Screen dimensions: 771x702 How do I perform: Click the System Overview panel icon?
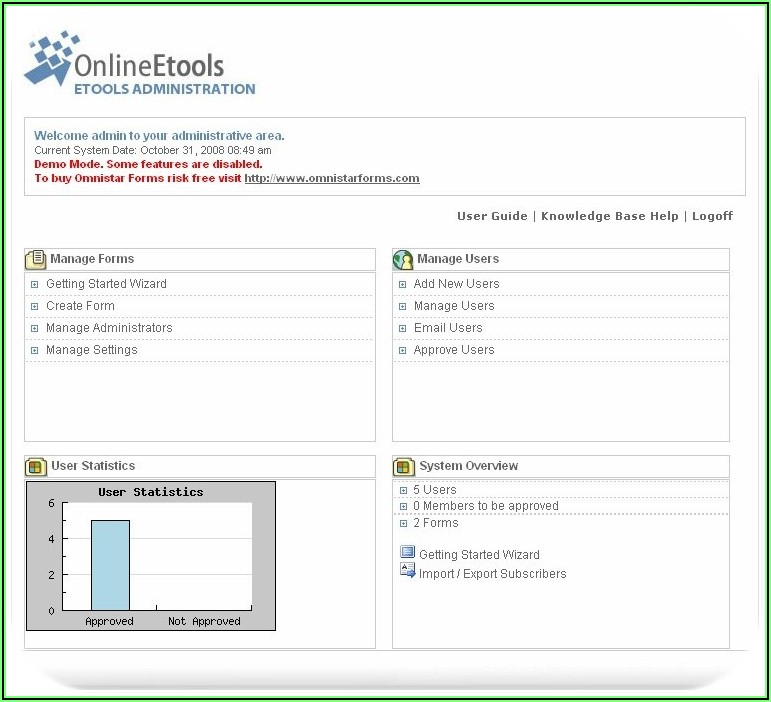pos(404,467)
